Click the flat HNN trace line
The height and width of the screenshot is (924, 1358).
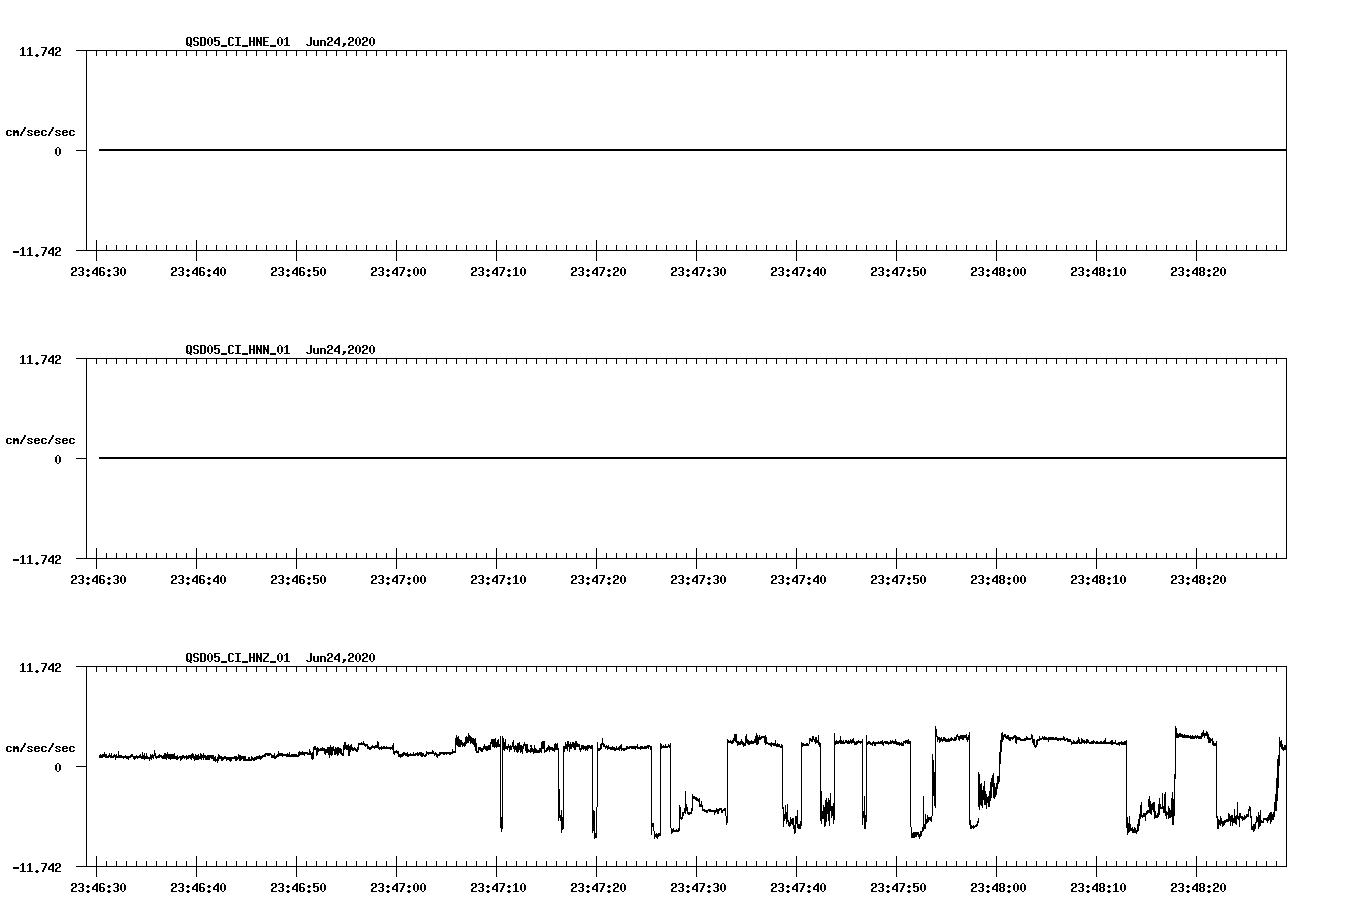[692, 458]
